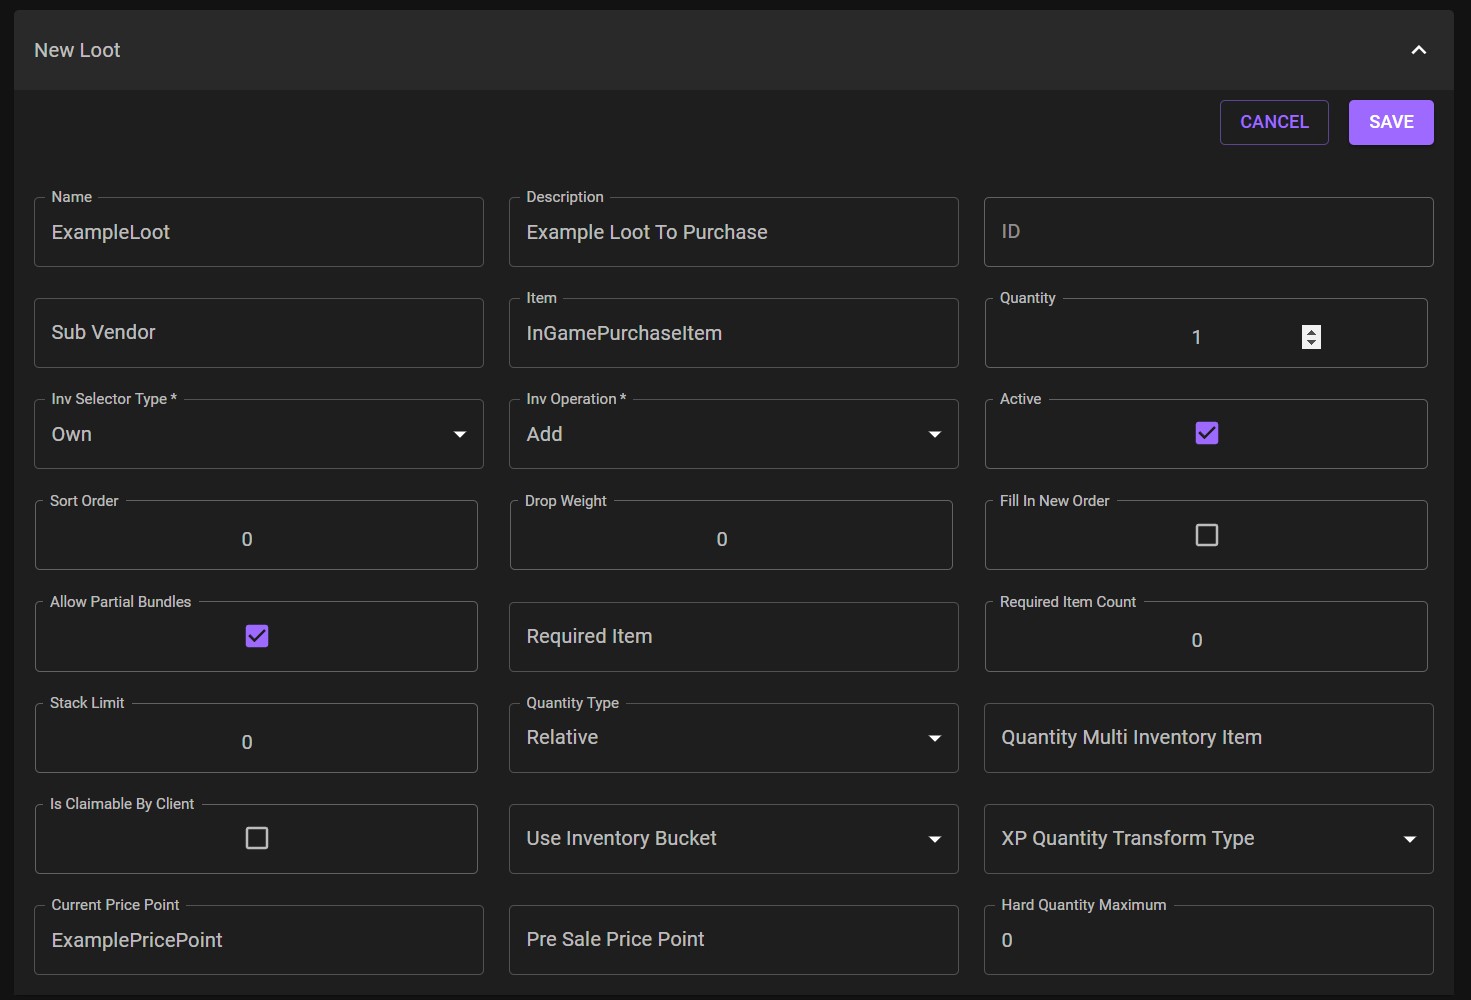Edit the Item field InGamePurchaseItem
This screenshot has height=1000, width=1471.
click(734, 333)
